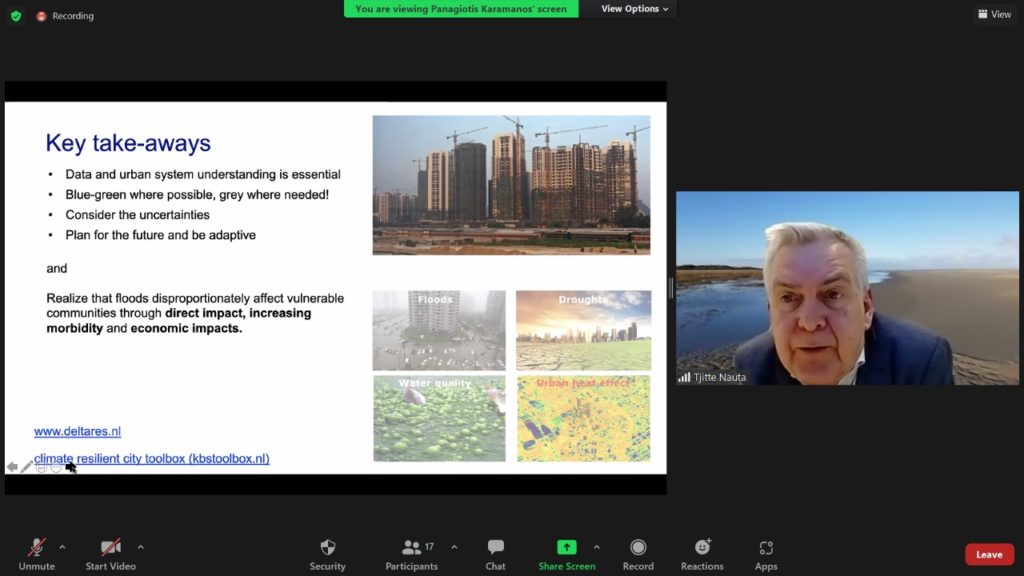Click the Share Screen icon
Viewport: 1024px width, 576px height.
[566, 547]
